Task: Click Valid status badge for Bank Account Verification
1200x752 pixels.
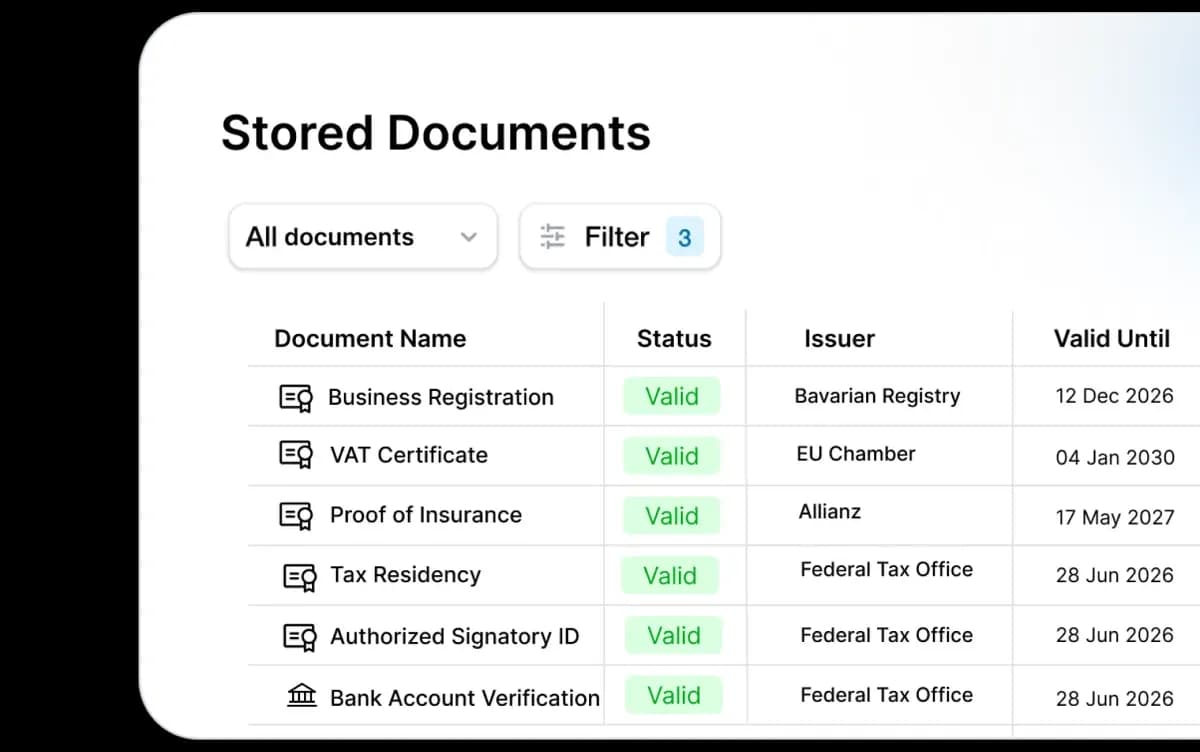Action: pyautogui.click(x=674, y=695)
